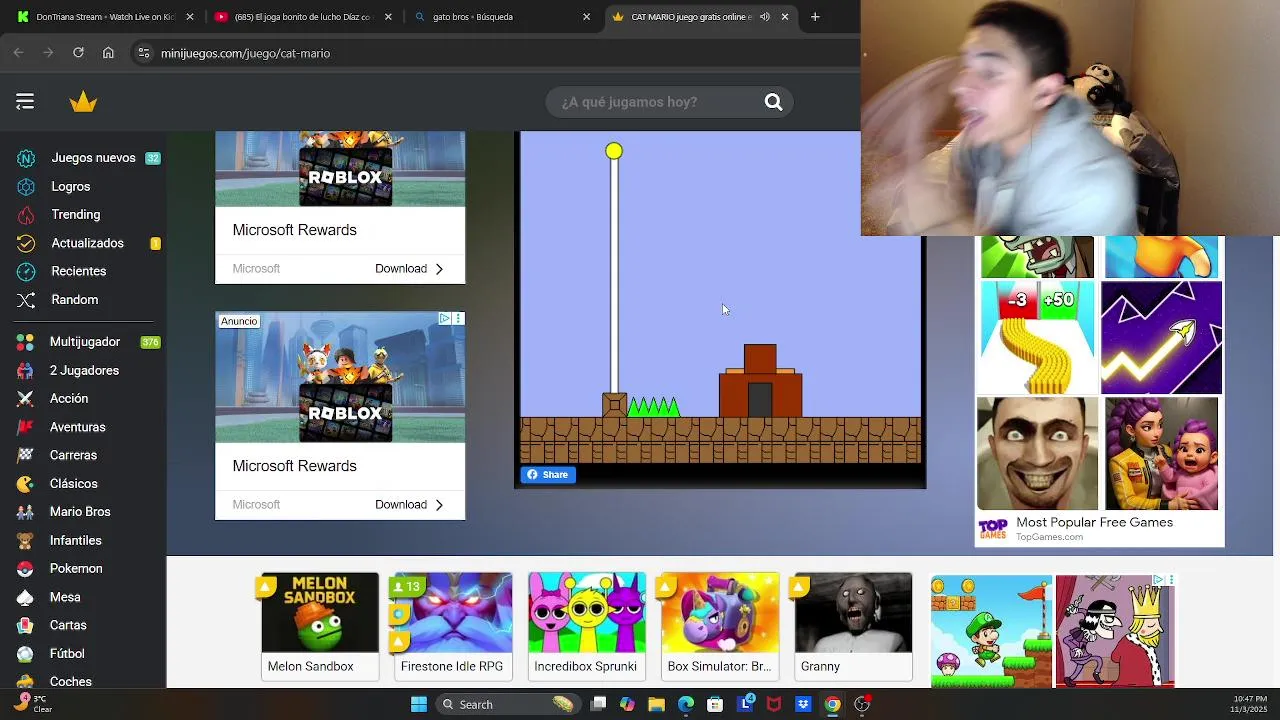Click the Multijugador category icon
This screenshot has height=720, width=1280.
tap(26, 342)
